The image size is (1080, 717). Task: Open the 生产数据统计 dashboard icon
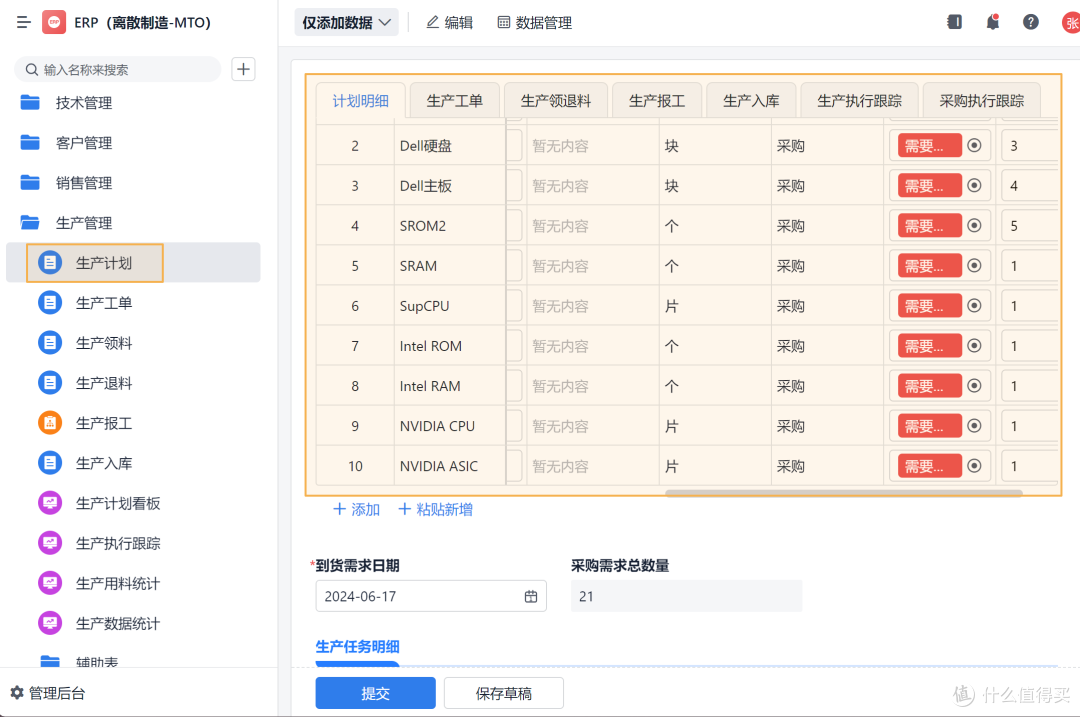[50, 623]
